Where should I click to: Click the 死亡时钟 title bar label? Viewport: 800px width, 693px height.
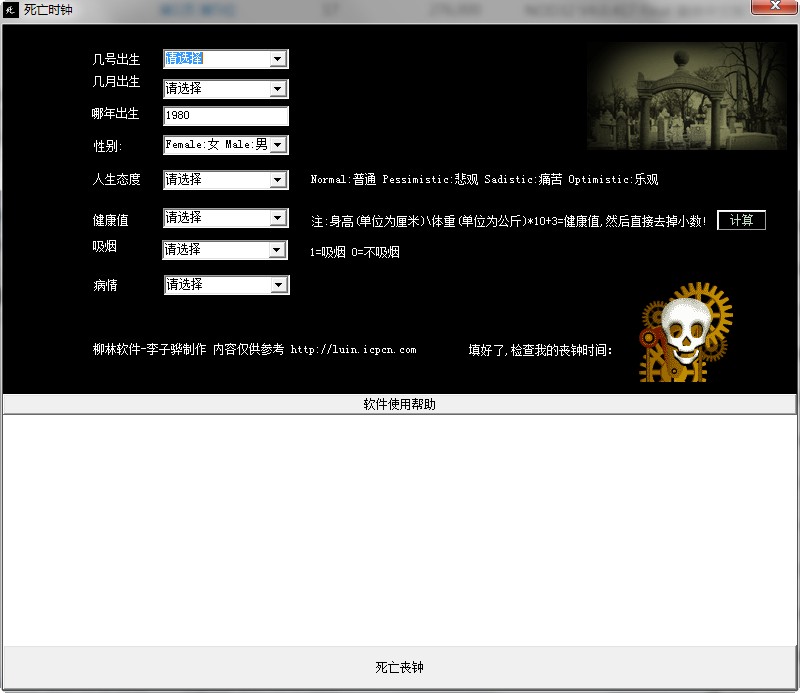[48, 9]
